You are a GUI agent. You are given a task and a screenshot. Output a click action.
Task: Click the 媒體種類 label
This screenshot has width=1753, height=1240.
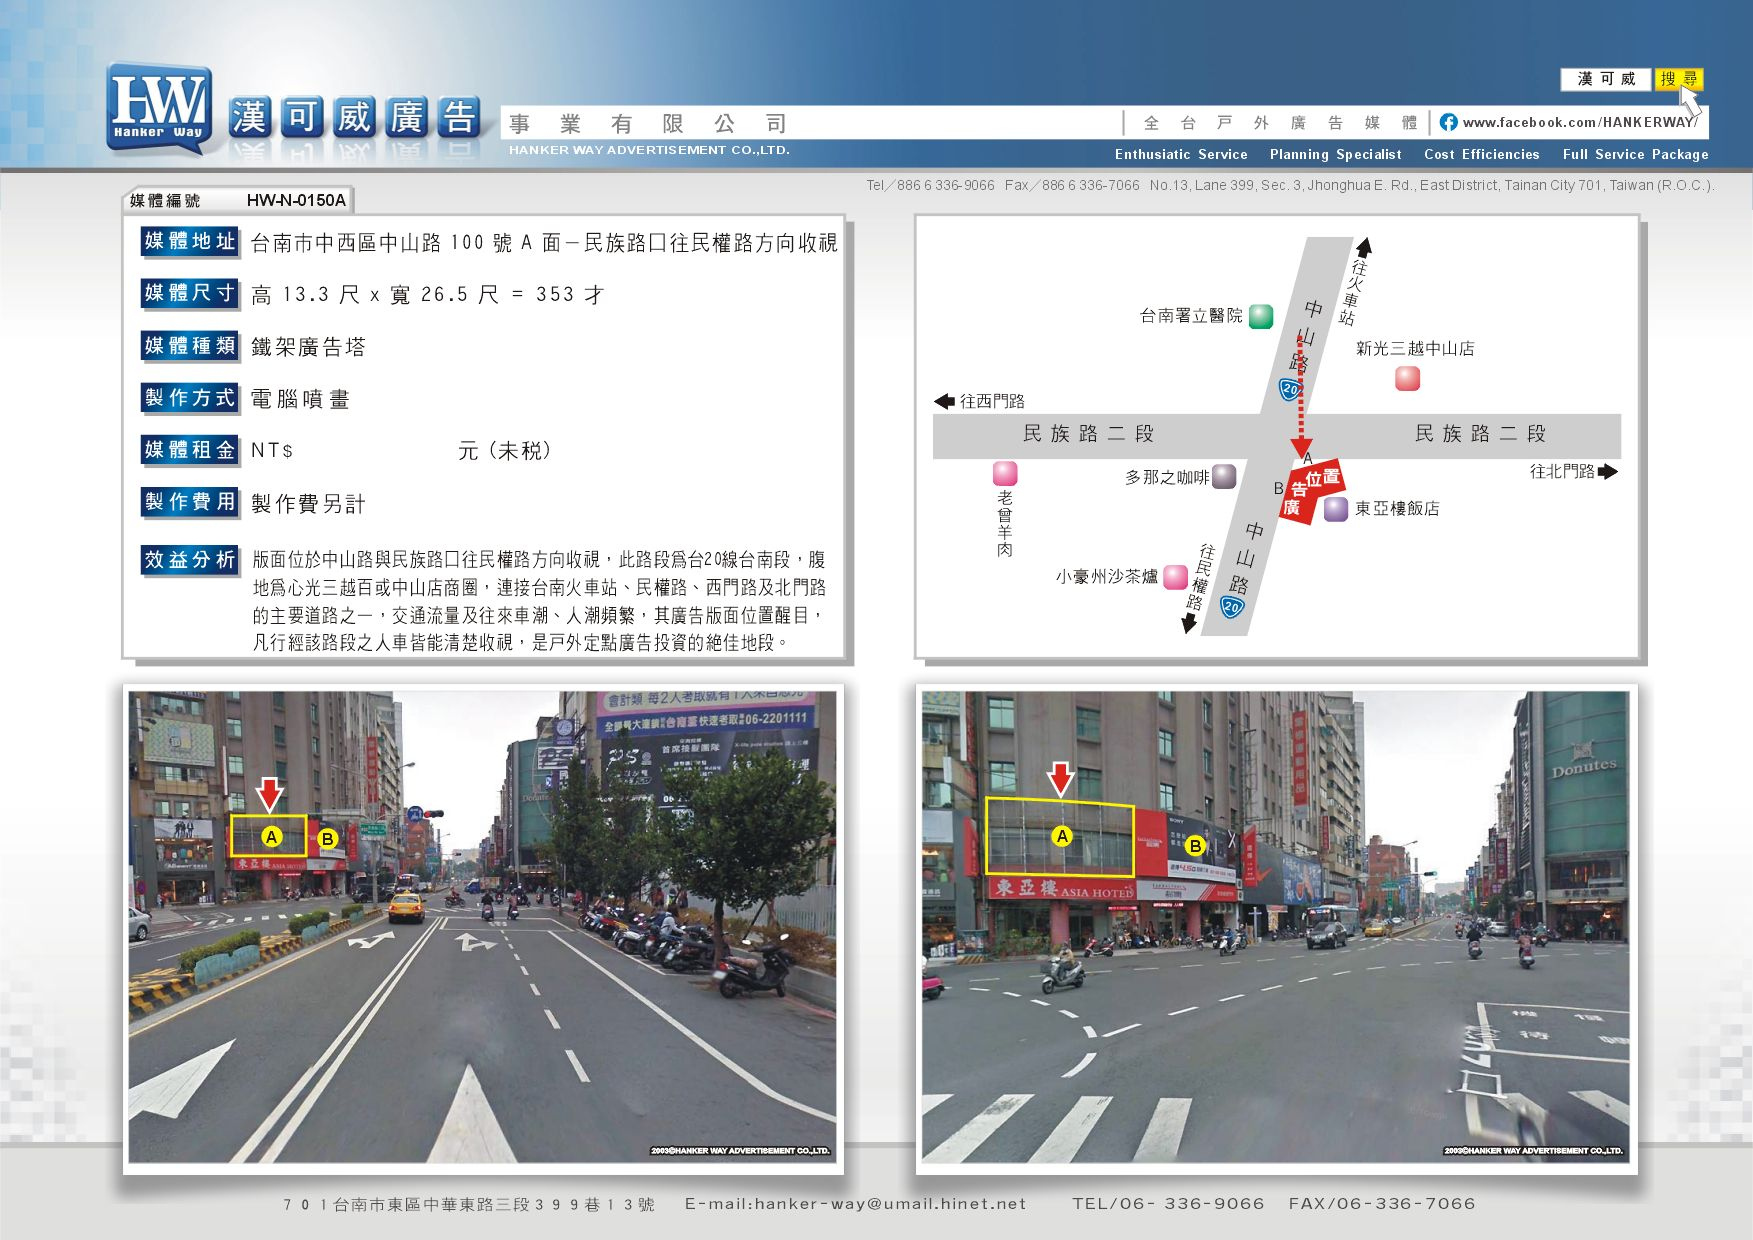pos(190,346)
